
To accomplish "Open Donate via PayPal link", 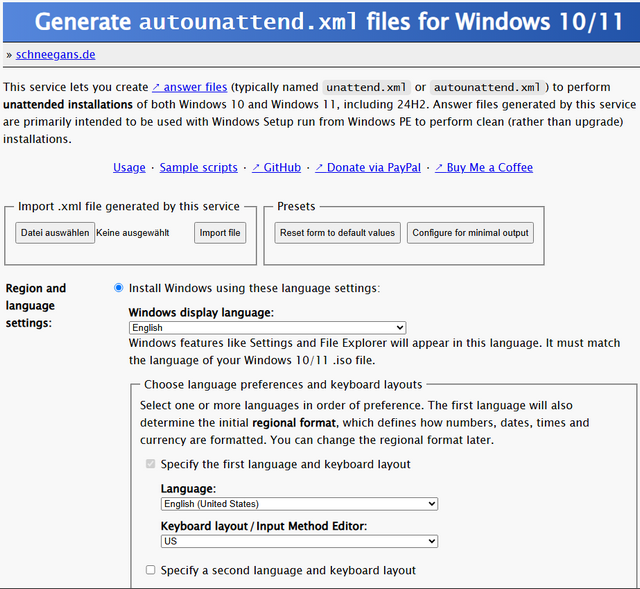I will click(x=368, y=168).
